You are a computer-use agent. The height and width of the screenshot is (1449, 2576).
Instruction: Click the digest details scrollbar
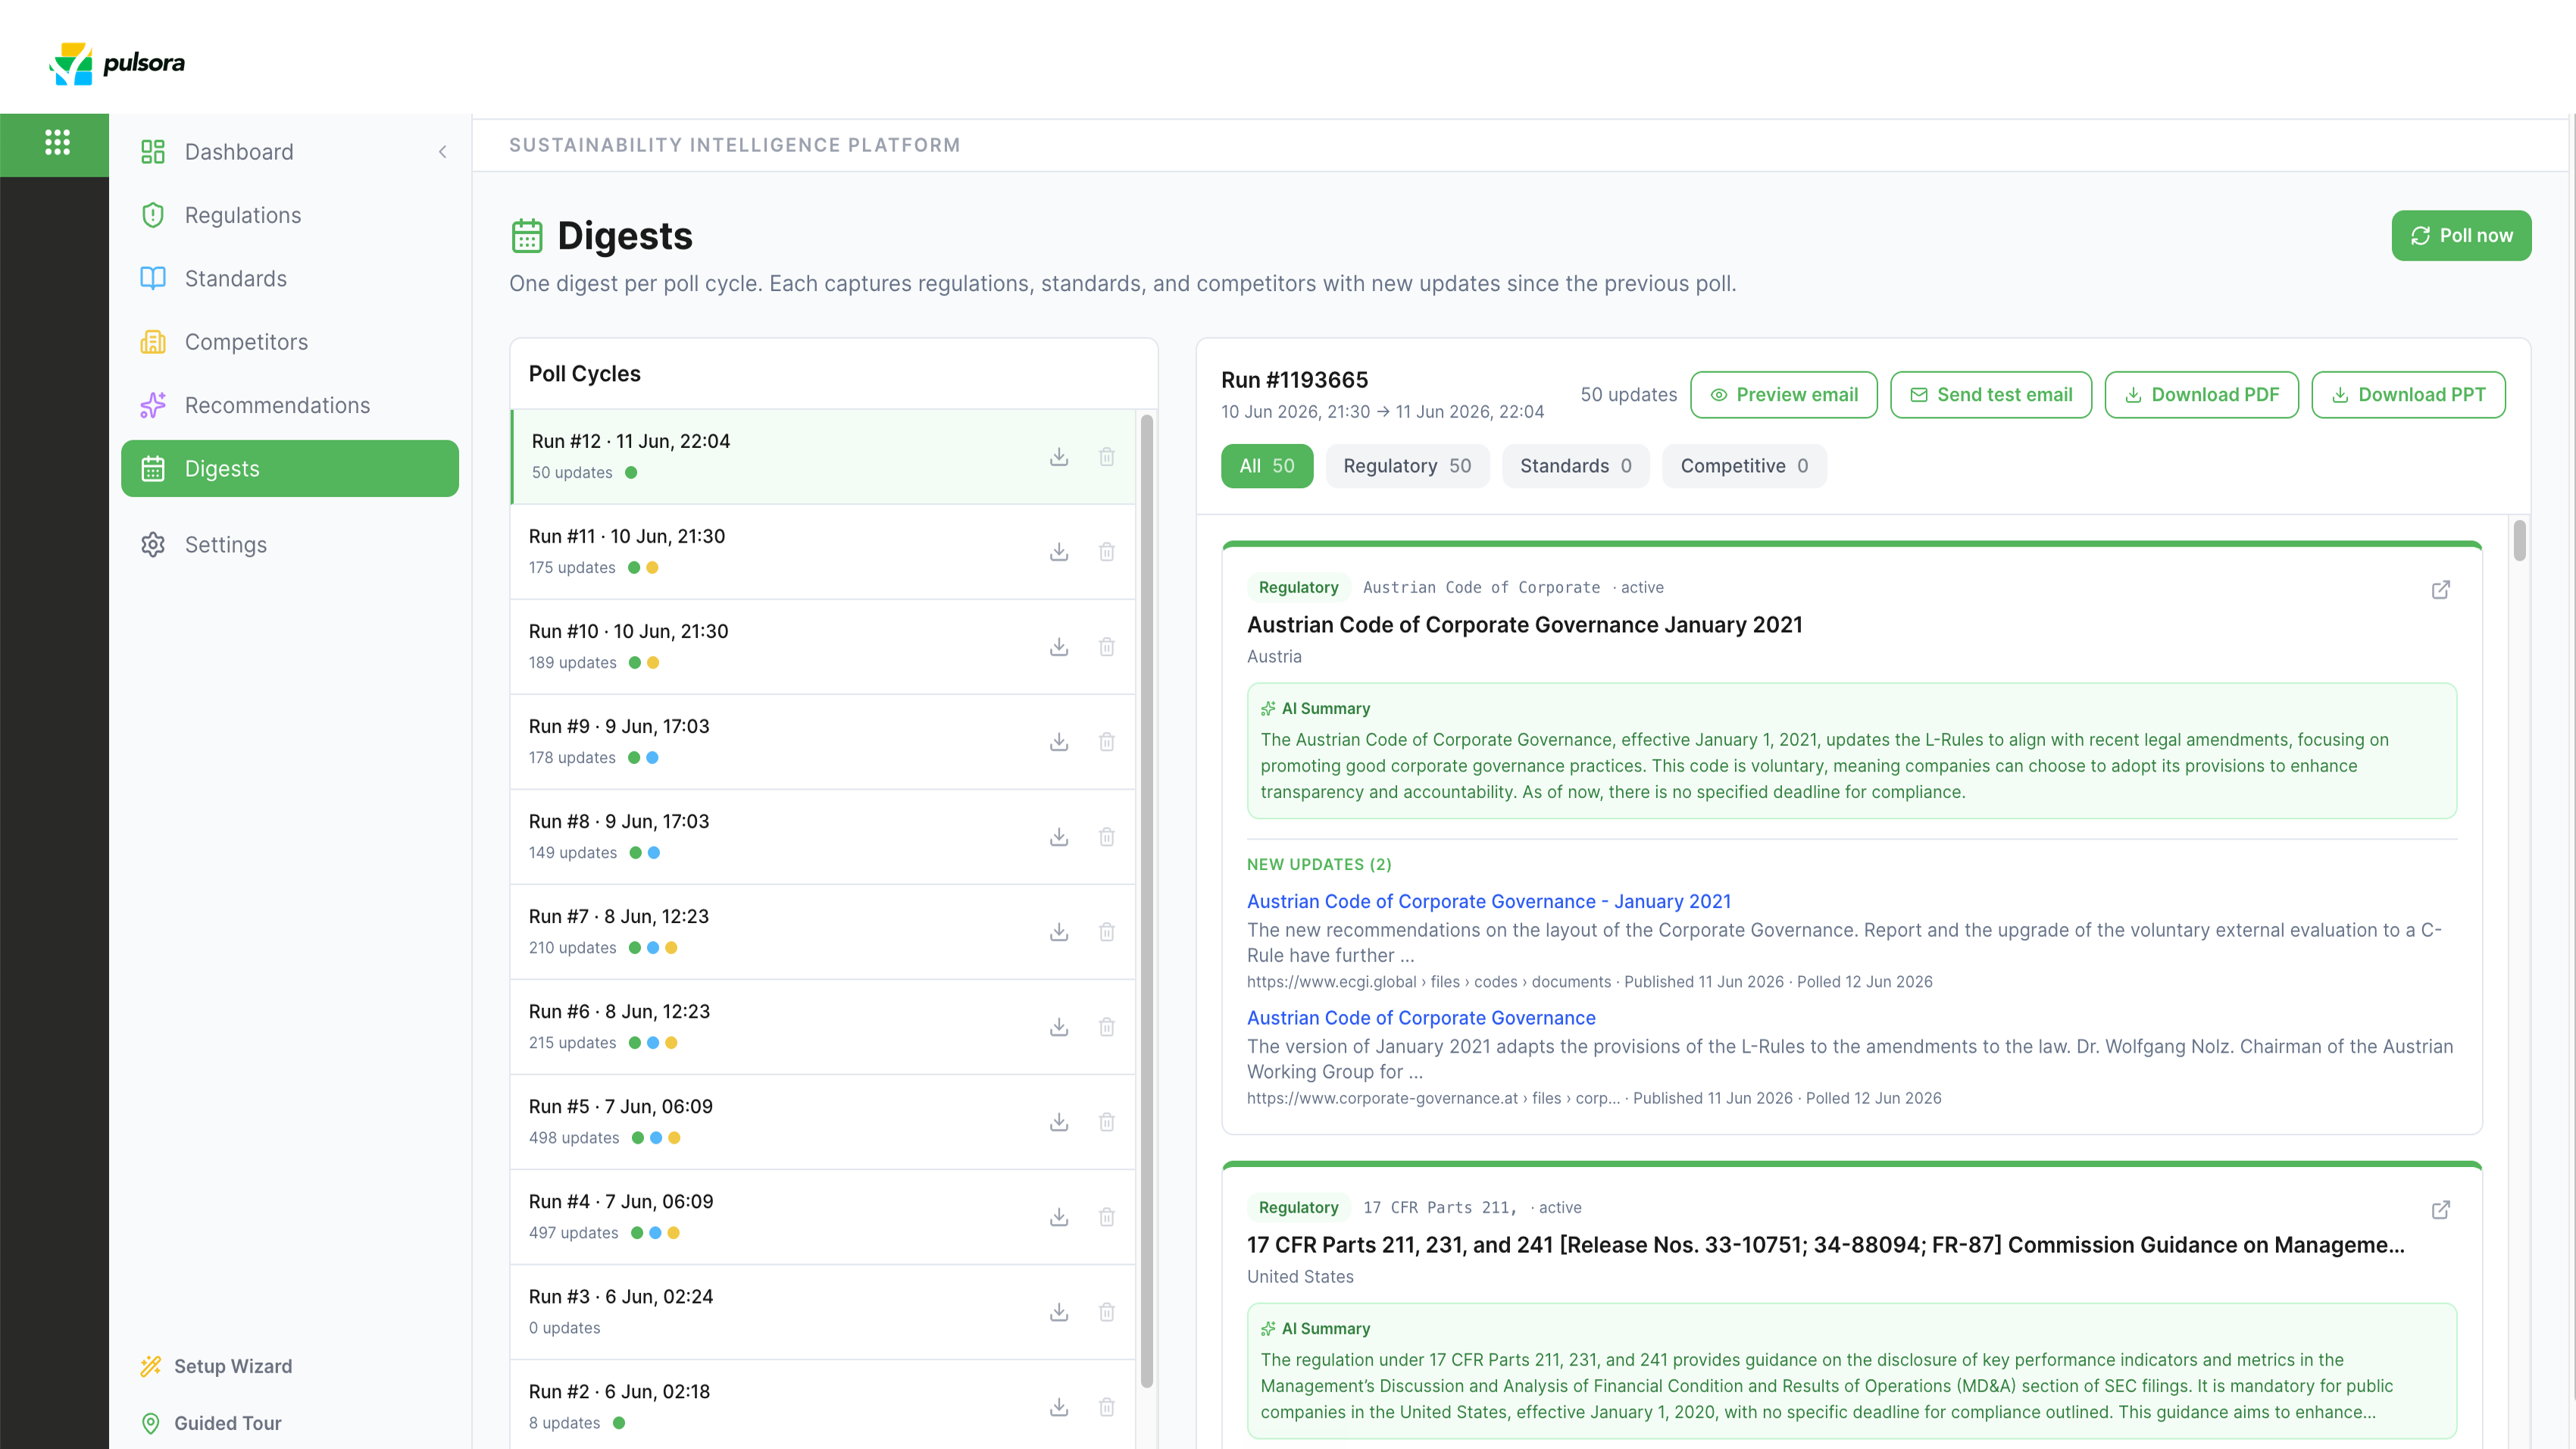pos(2519,541)
